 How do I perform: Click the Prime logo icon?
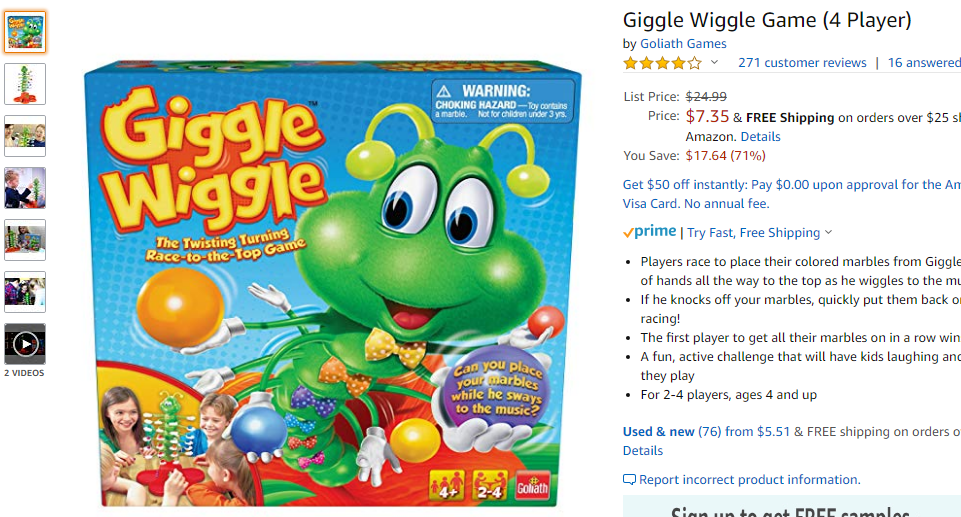(650, 232)
